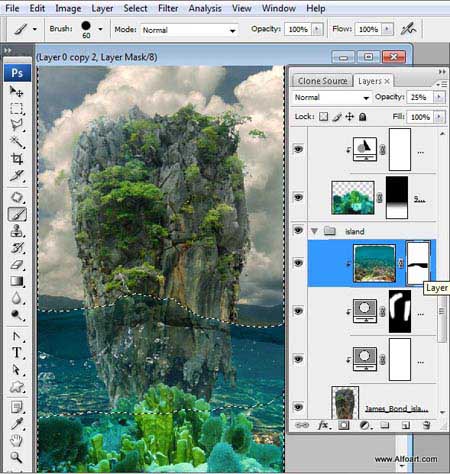Select the Type tool
Image resolution: width=450 pixels, height=474 pixels.
tap(16, 352)
